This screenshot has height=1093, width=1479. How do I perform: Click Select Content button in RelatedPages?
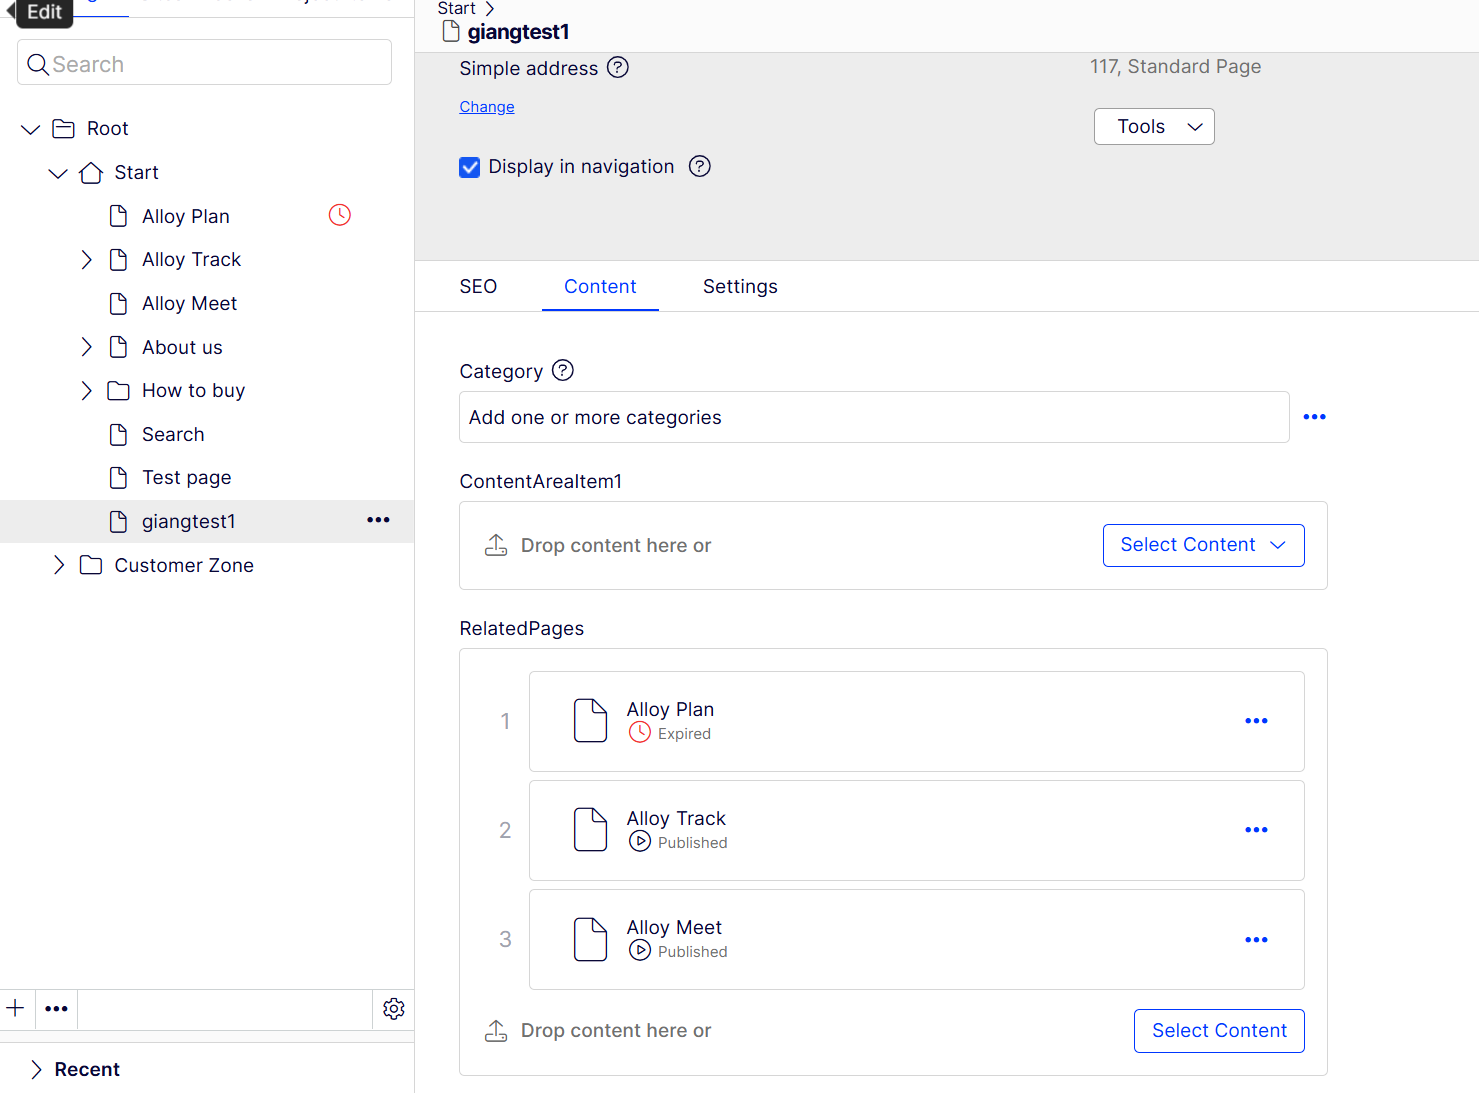pos(1219,1031)
